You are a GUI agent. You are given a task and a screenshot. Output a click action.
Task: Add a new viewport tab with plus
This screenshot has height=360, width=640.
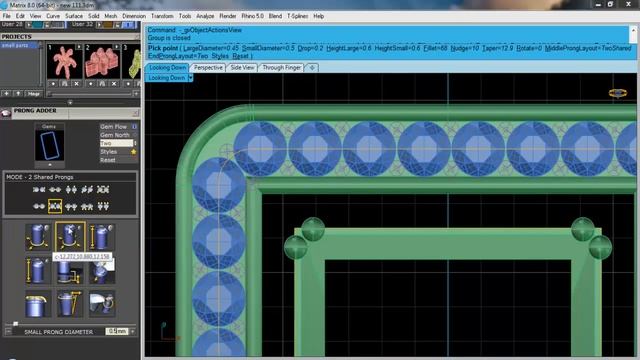click(312, 67)
